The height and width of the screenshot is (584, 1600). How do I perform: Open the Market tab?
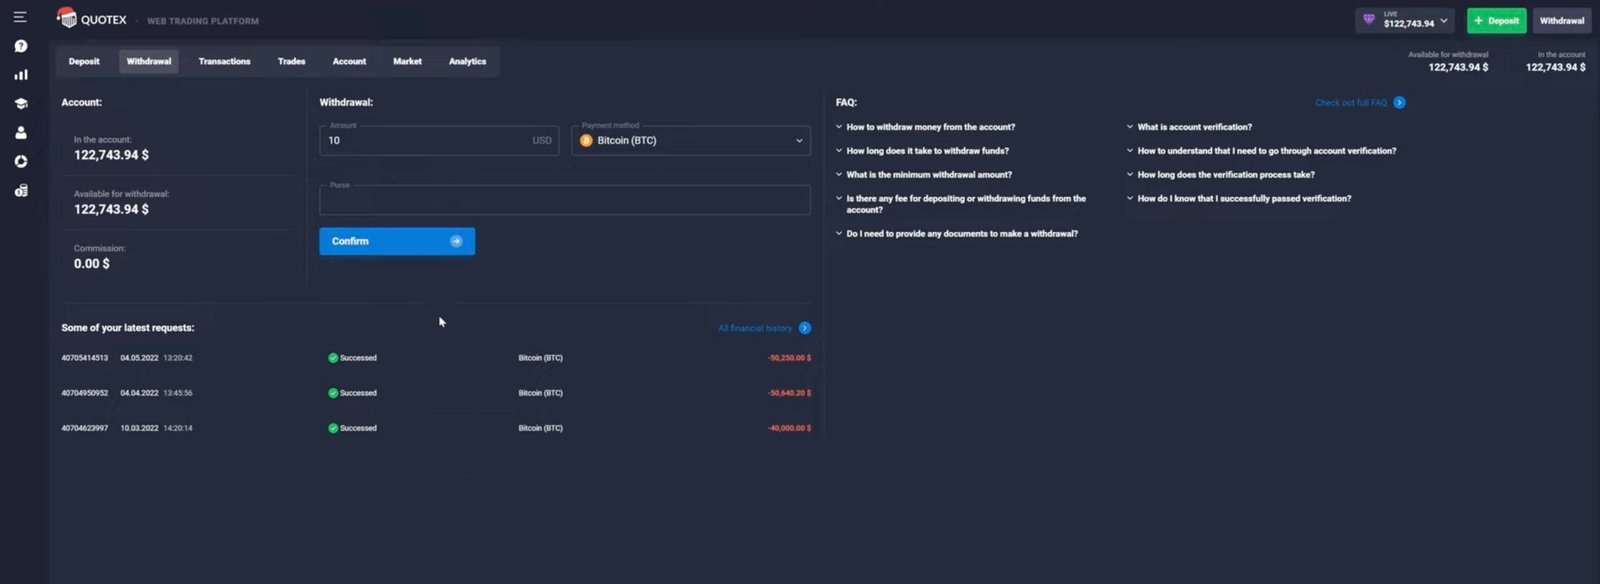[407, 62]
